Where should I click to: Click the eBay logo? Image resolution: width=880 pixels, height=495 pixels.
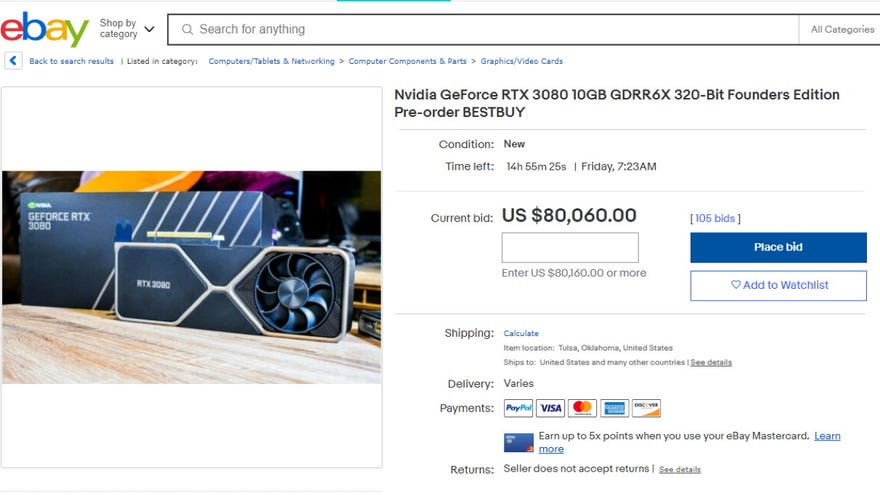click(44, 29)
